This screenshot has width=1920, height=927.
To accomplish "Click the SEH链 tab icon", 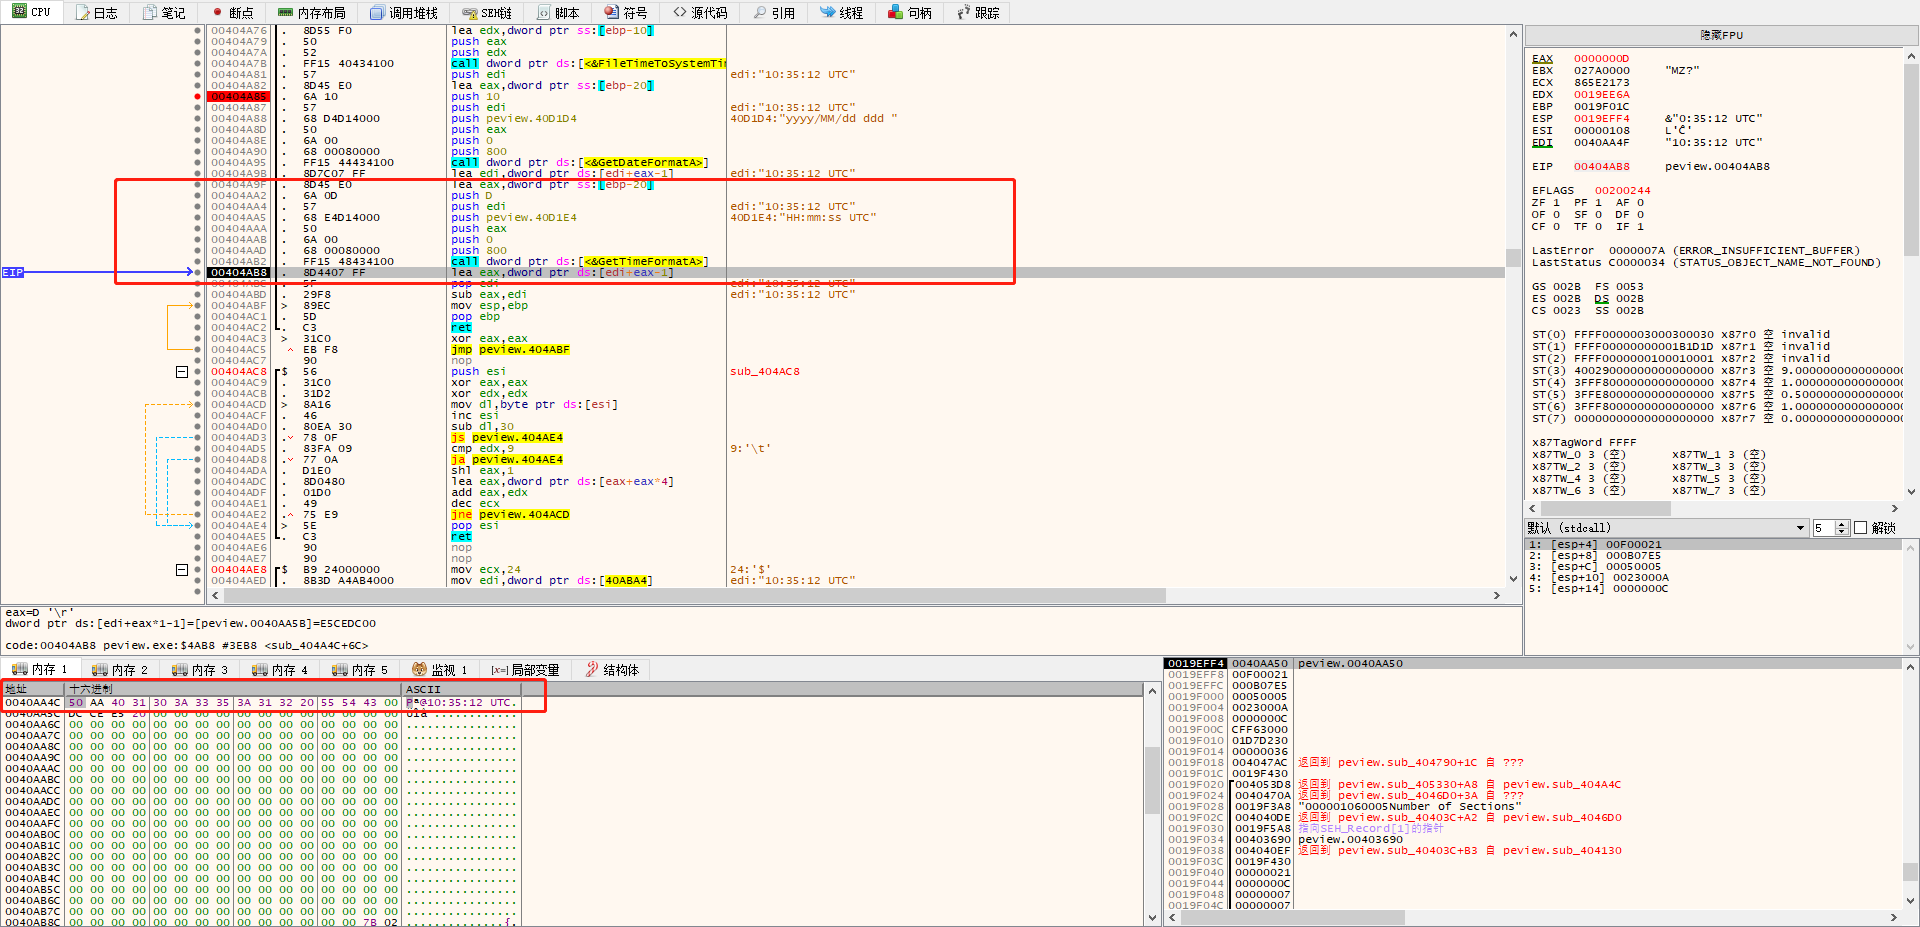I will 470,13.
